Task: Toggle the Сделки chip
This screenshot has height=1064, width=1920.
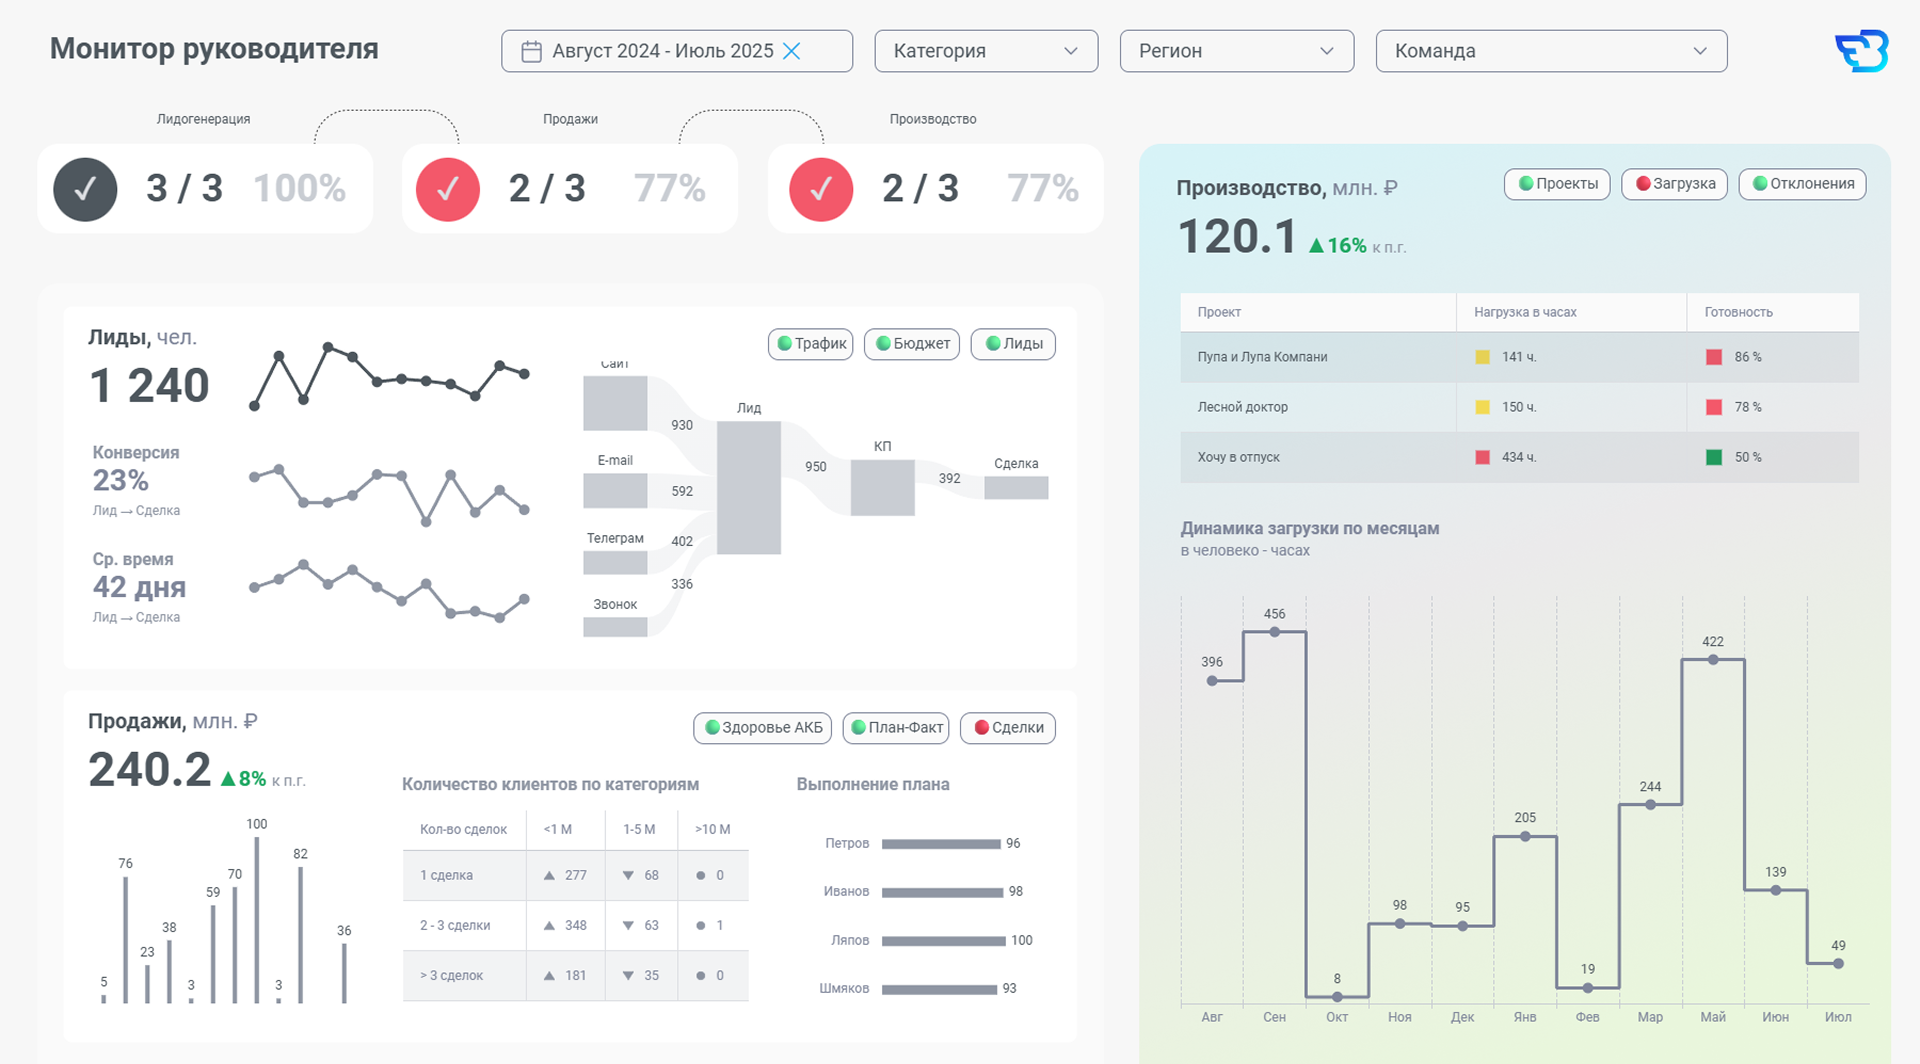Action: pyautogui.click(x=1008, y=728)
